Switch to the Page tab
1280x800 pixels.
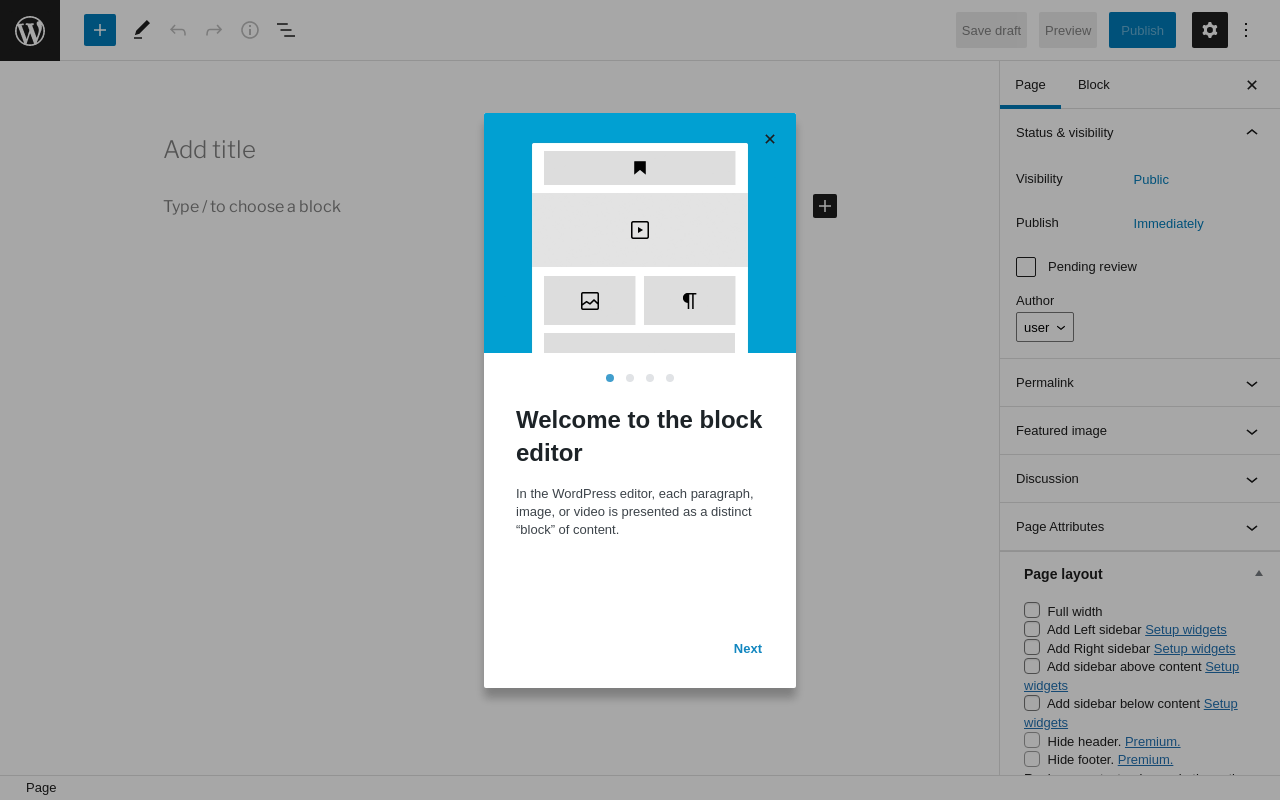pyautogui.click(x=1030, y=85)
